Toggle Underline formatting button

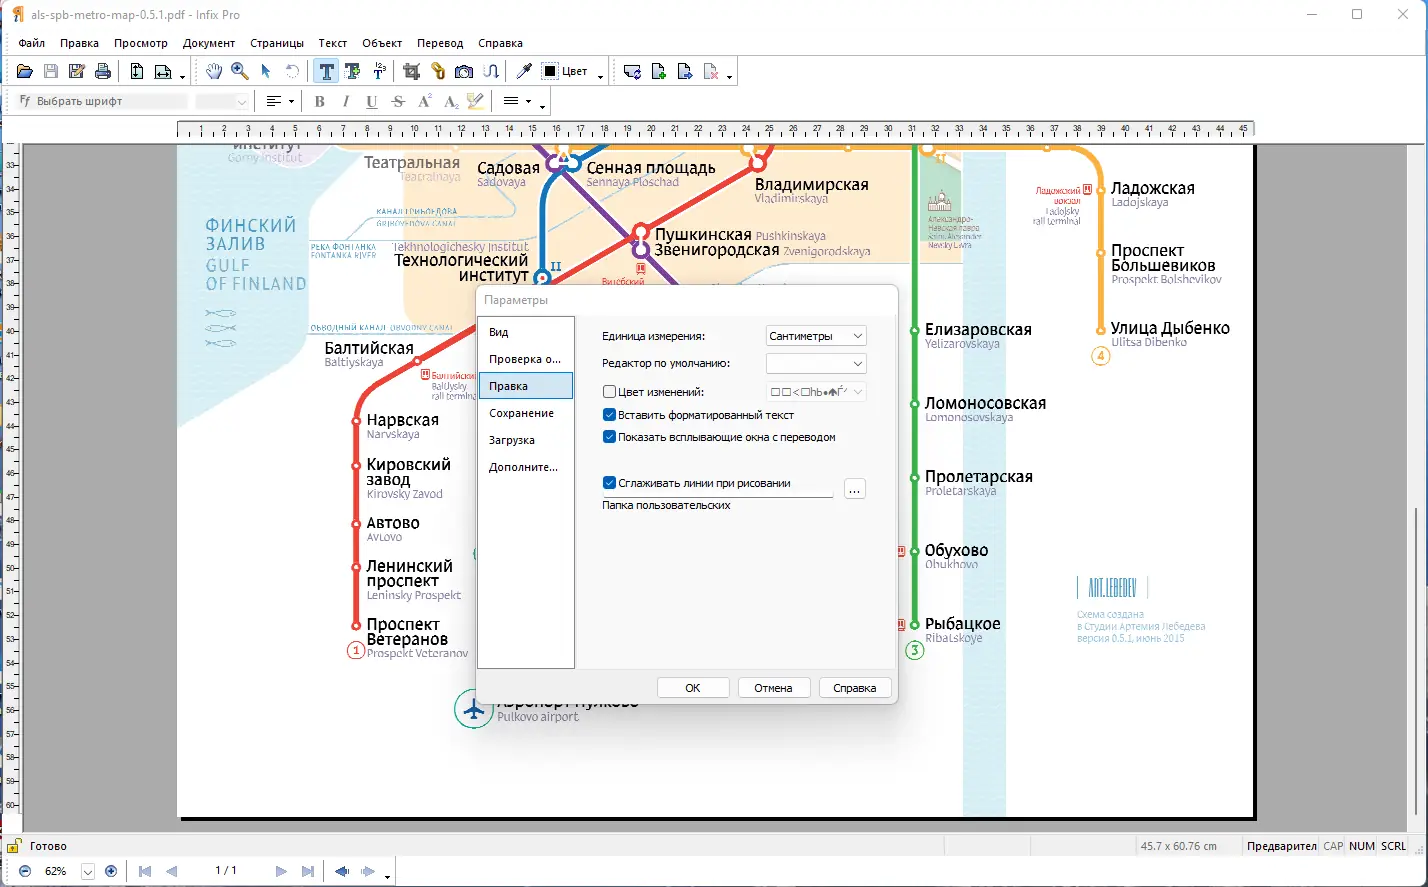[x=372, y=101]
